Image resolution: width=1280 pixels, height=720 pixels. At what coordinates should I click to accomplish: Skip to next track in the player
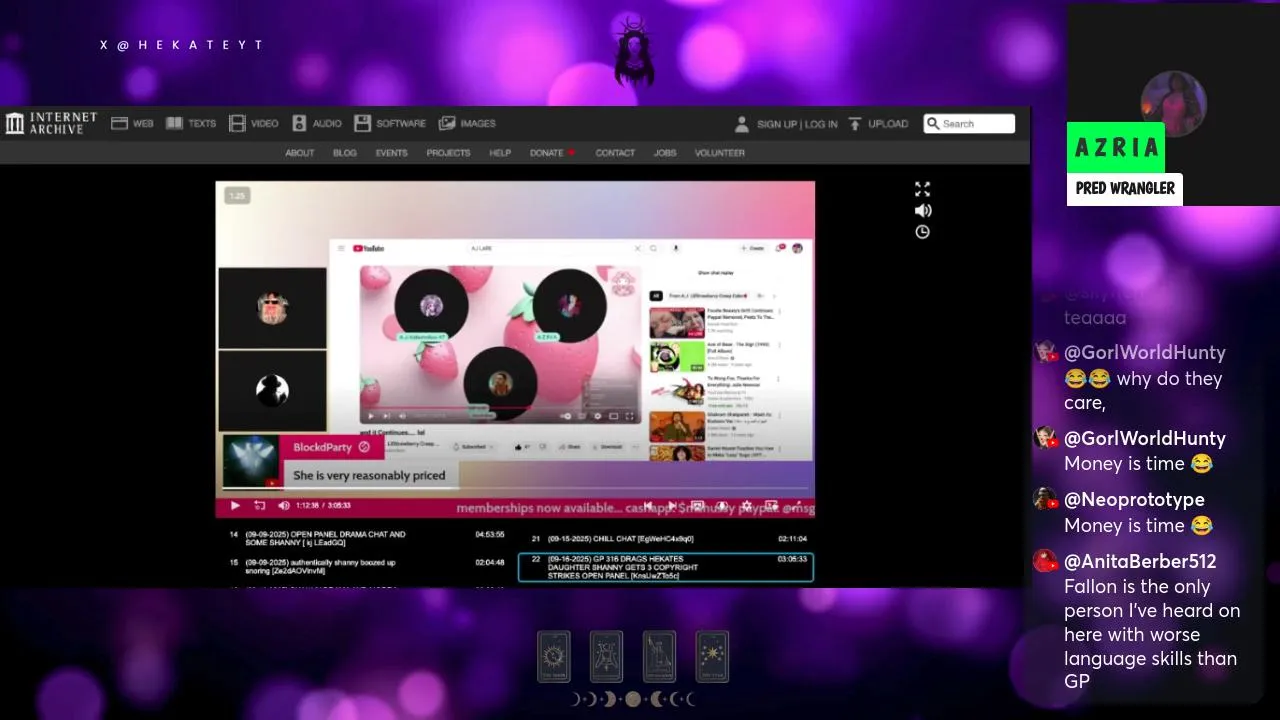tap(672, 507)
